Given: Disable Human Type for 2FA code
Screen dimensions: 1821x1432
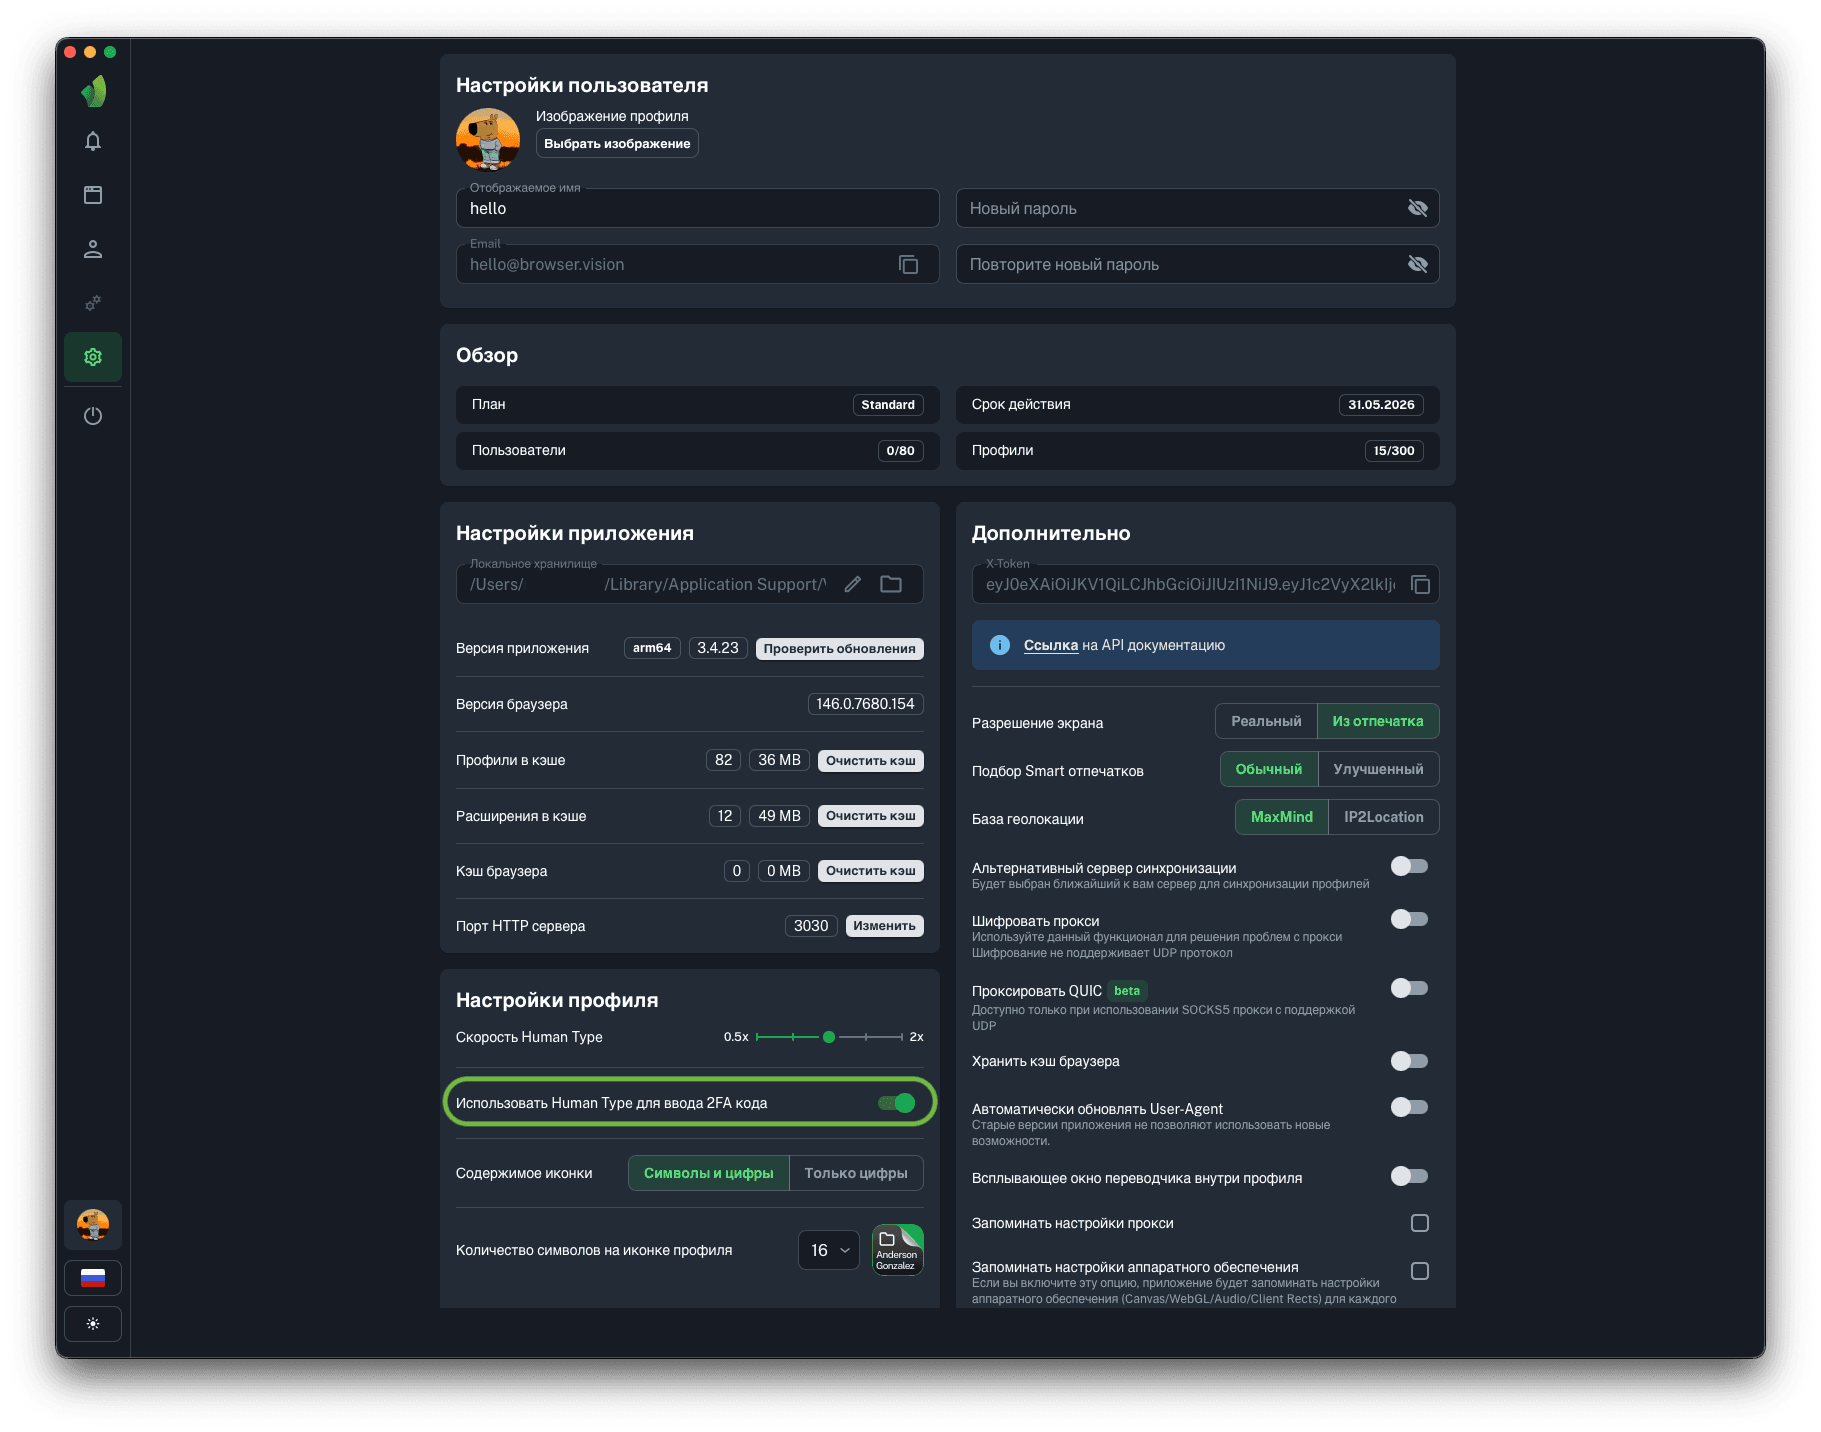Looking at the screenshot, I should (x=897, y=1103).
